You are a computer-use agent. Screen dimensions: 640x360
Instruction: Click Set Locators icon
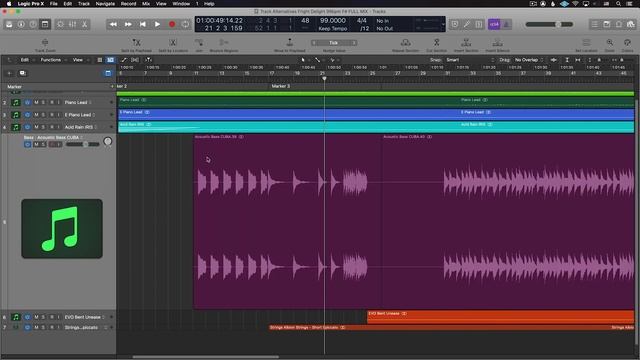point(586,42)
